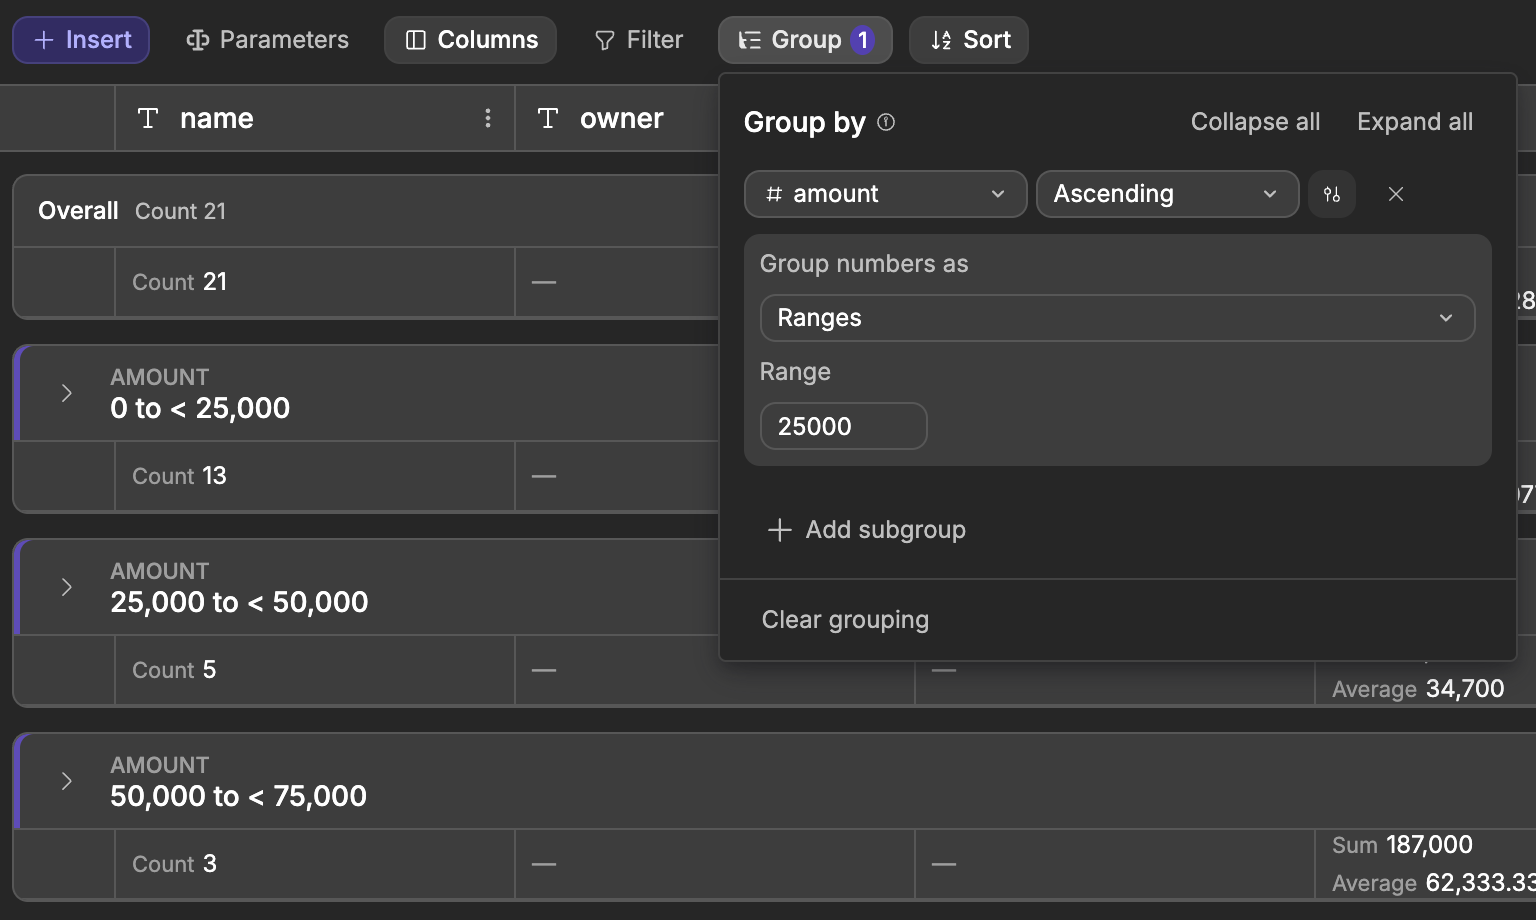This screenshot has height=920, width=1536.
Task: Click the Count 21 summary cell under name
Action: pyautogui.click(x=315, y=282)
